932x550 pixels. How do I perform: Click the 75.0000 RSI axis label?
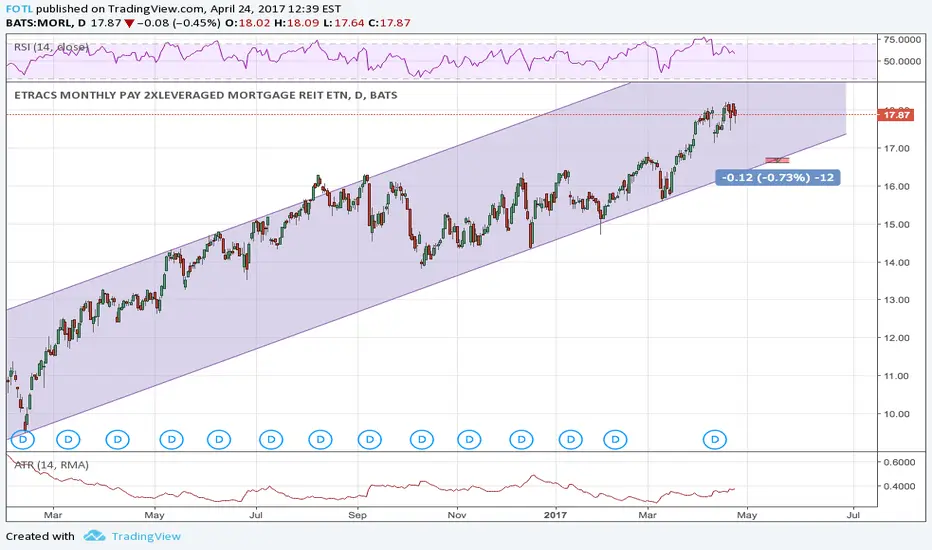coord(902,39)
